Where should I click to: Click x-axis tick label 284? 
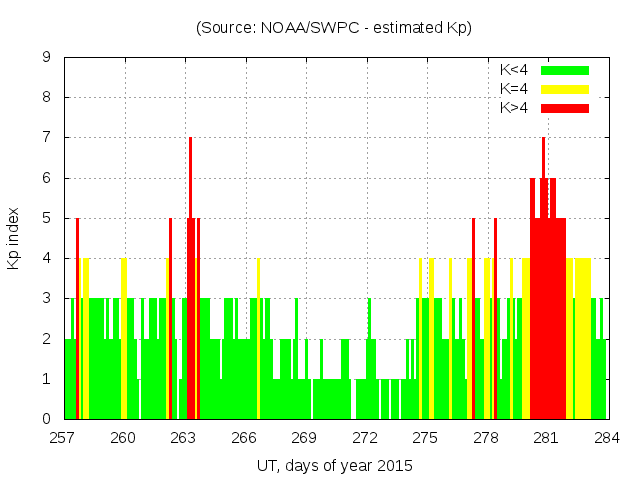[x=606, y=437]
